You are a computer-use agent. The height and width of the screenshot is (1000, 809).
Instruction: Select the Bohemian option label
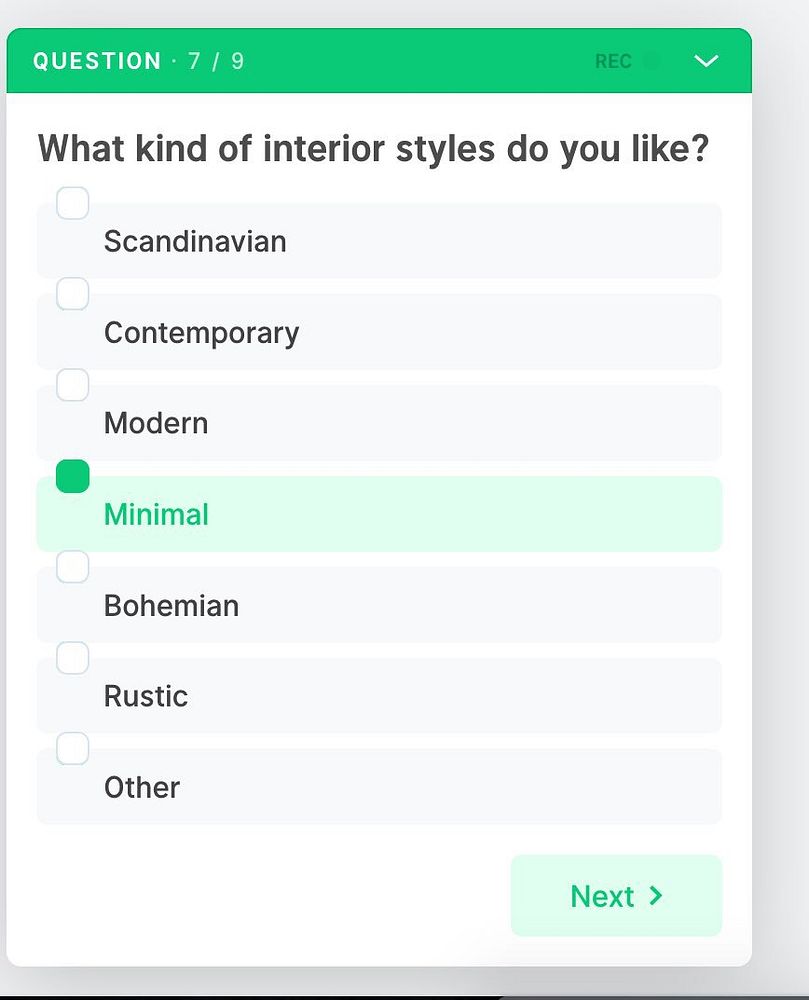(x=171, y=606)
